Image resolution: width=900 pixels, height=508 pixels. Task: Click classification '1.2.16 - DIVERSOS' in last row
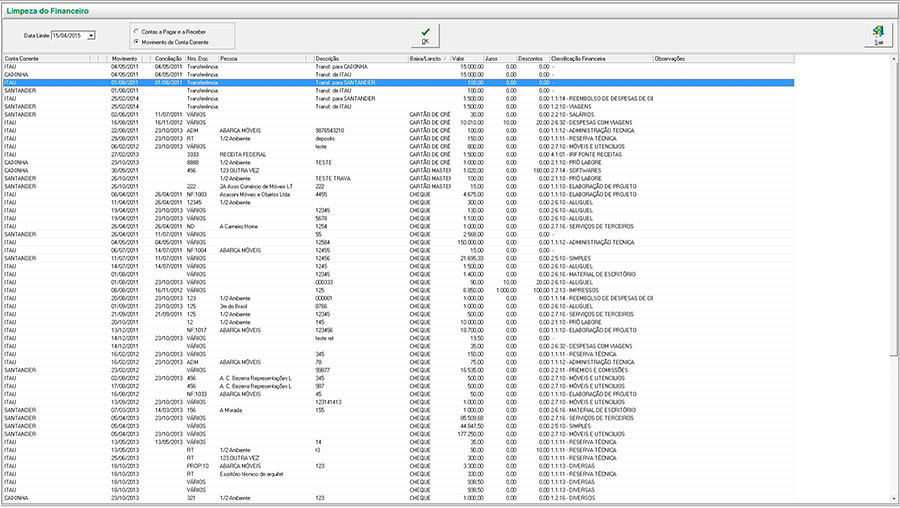pos(573,498)
